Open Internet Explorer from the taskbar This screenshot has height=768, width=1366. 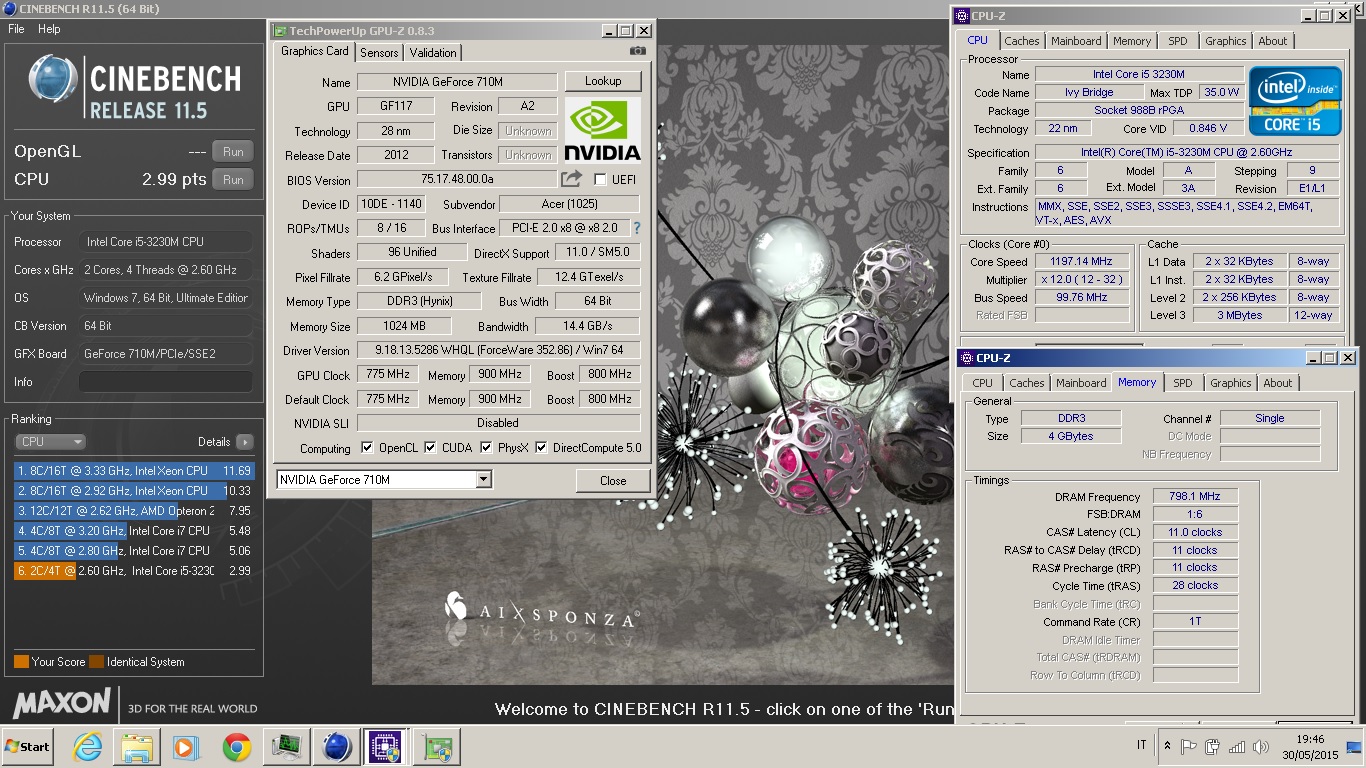tap(88, 747)
